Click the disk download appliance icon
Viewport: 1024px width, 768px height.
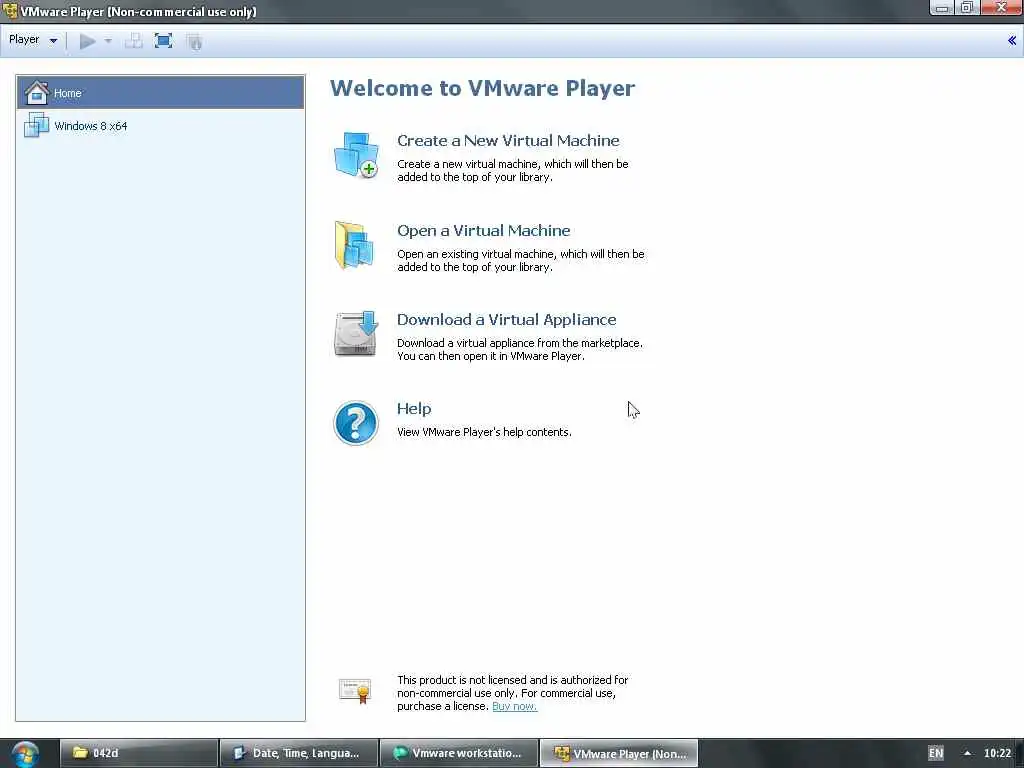[356, 334]
